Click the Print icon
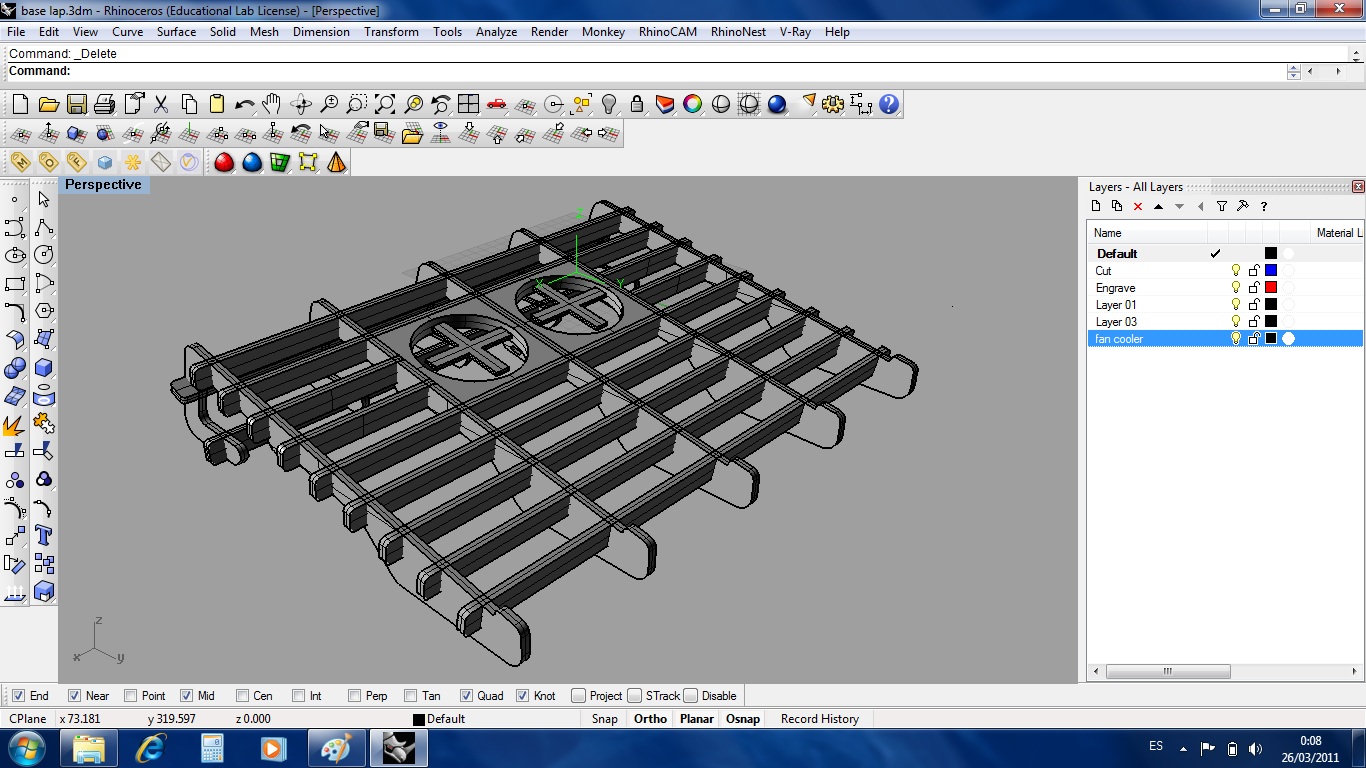This screenshot has height=768, width=1366. 104,104
